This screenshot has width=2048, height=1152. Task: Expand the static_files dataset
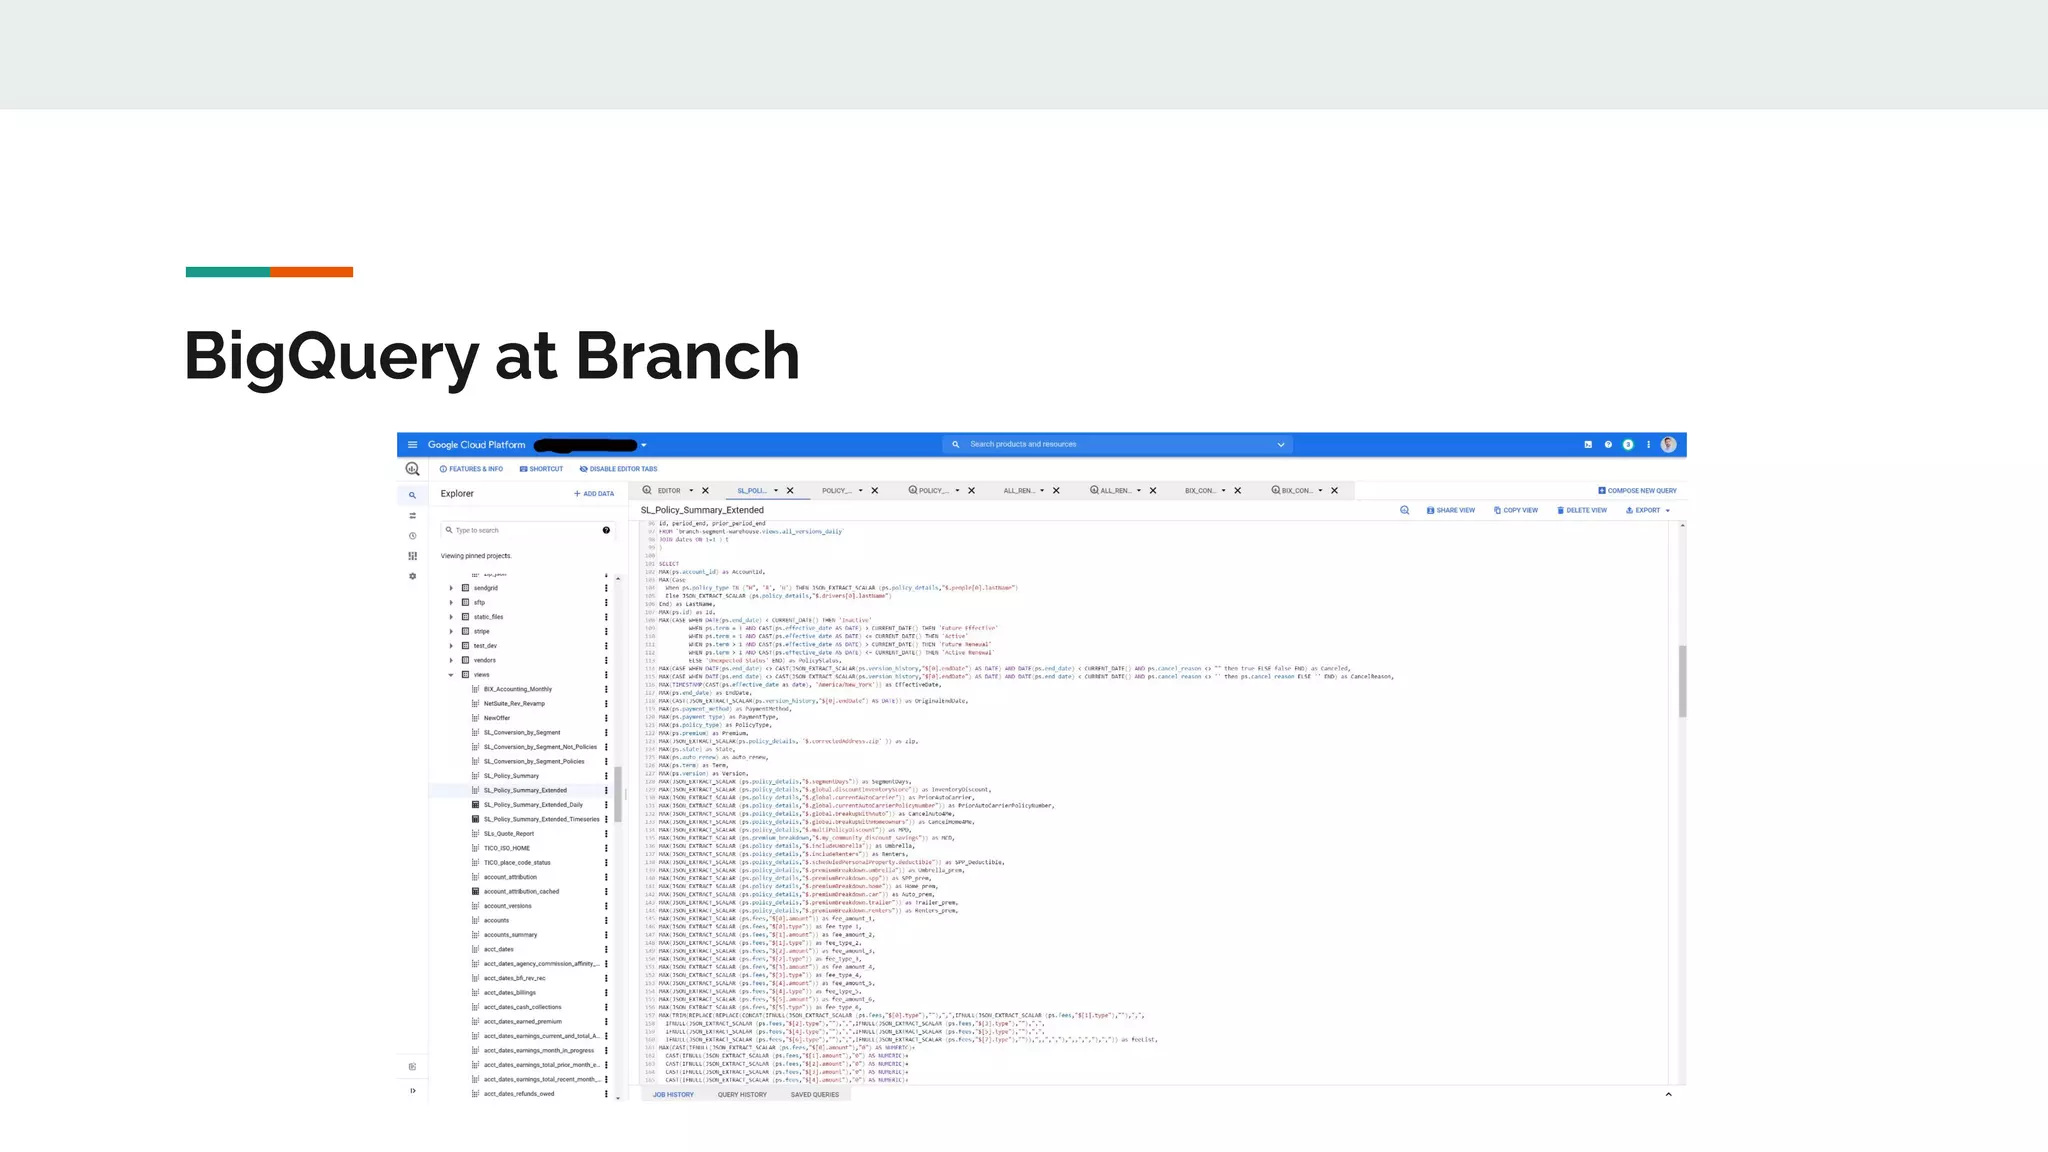[x=451, y=617]
